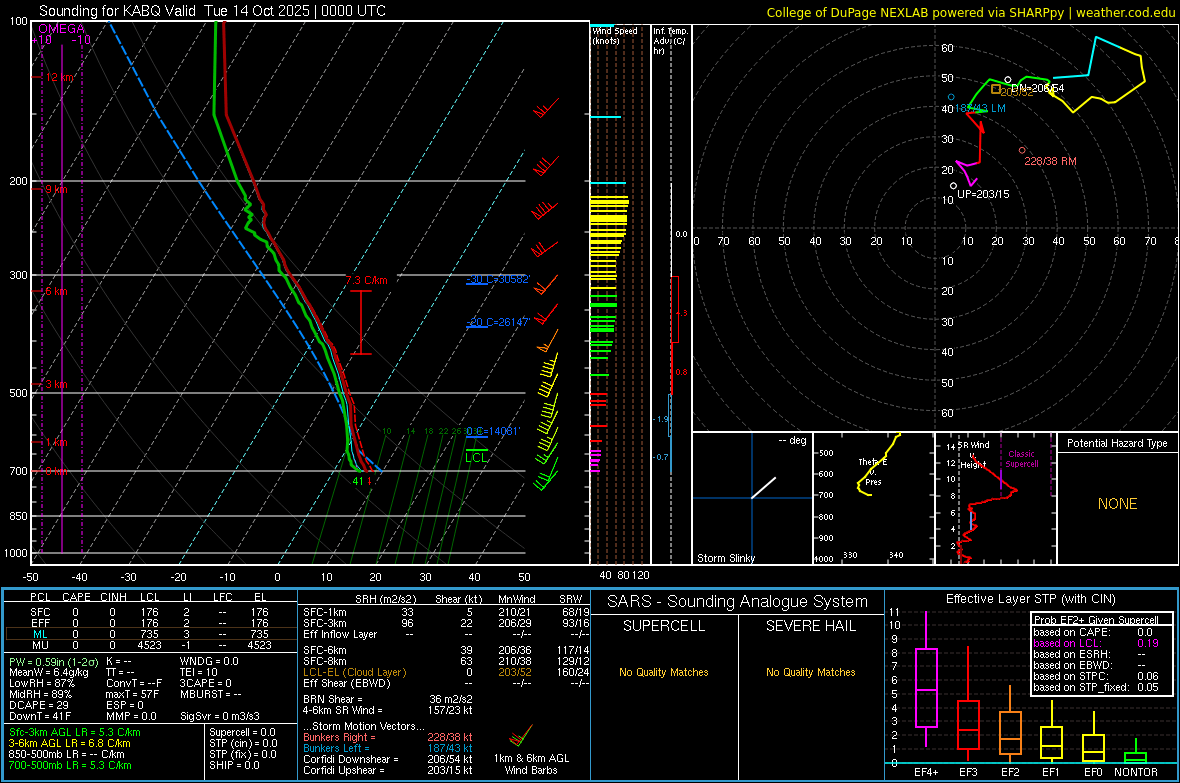
Task: Click the 'LCL-EL (Cloud Layer)' row
Action: (x=446, y=672)
